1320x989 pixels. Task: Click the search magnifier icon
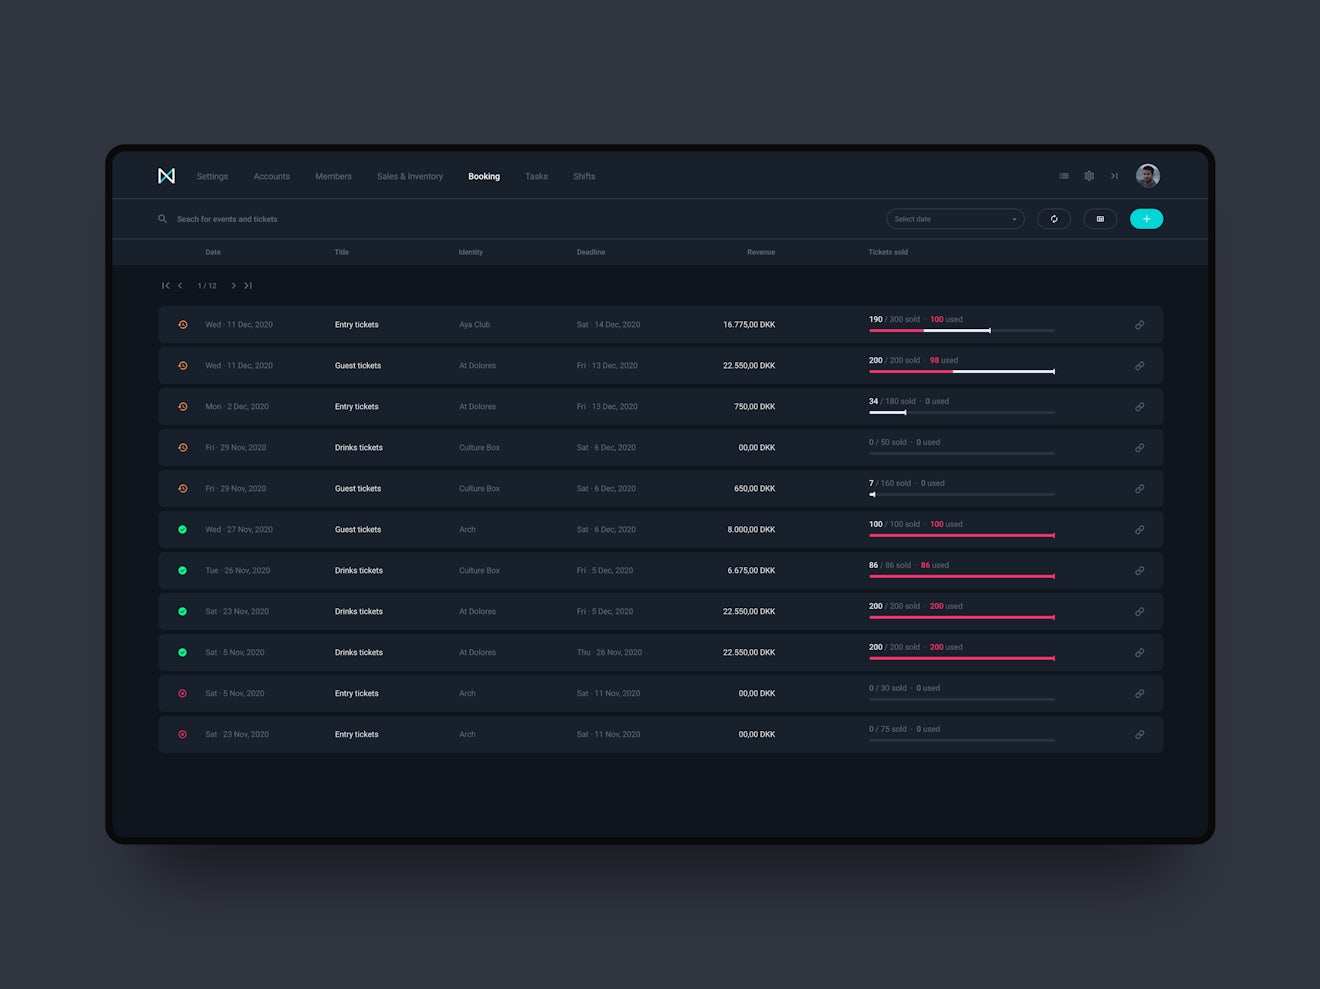(162, 218)
